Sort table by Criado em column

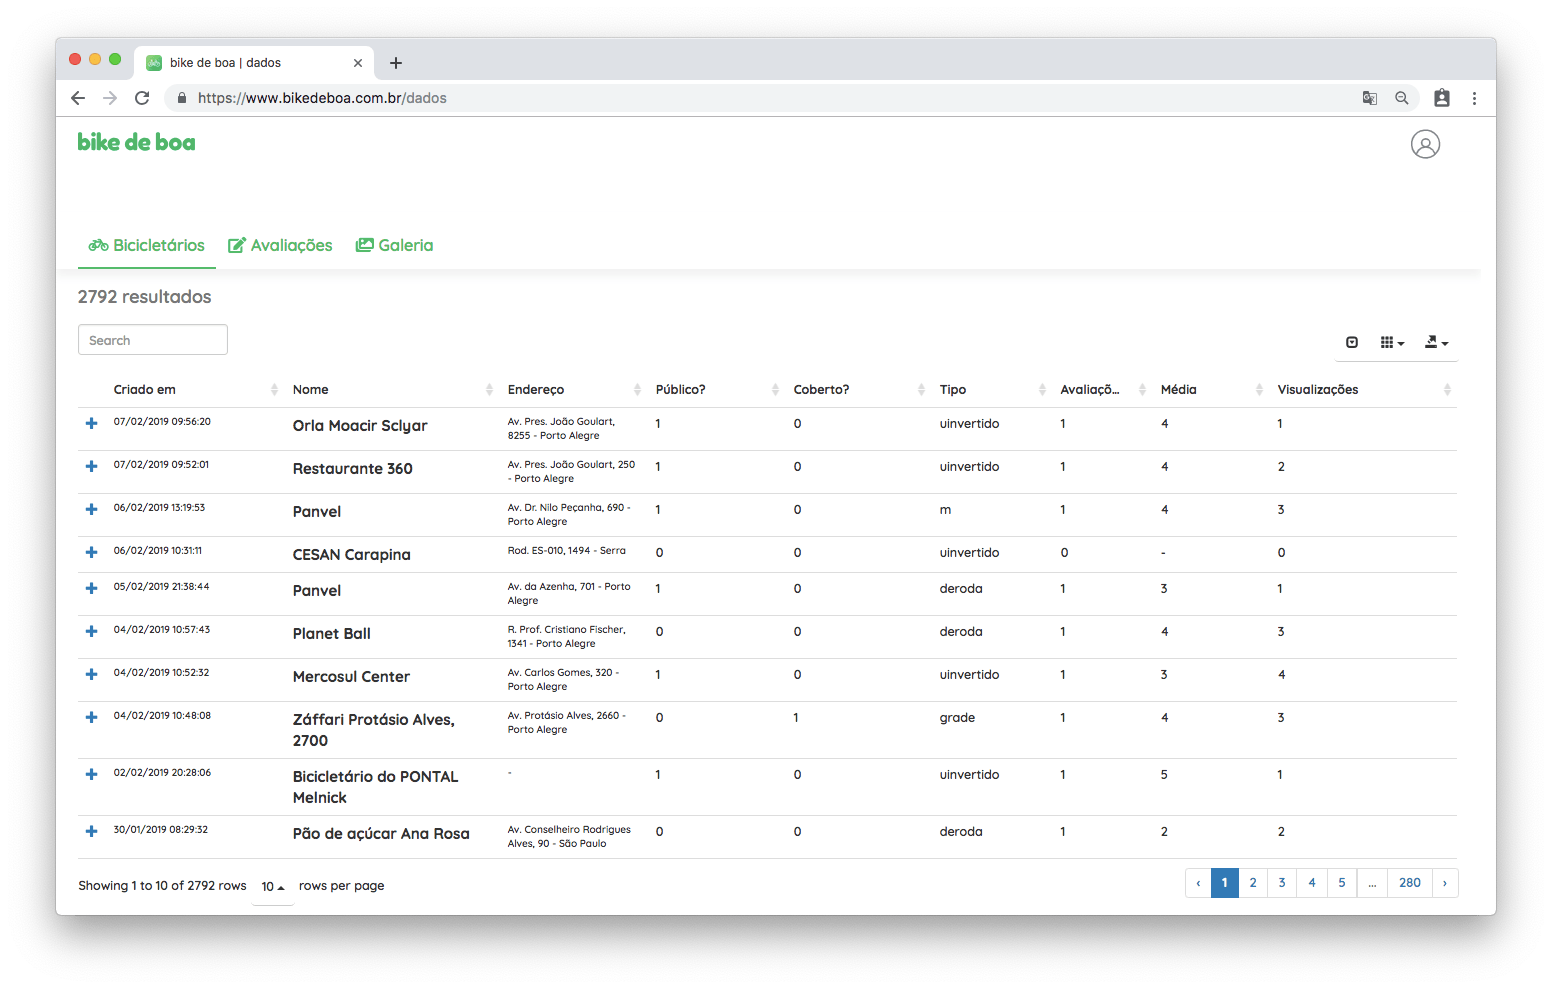pyautogui.click(x=145, y=390)
